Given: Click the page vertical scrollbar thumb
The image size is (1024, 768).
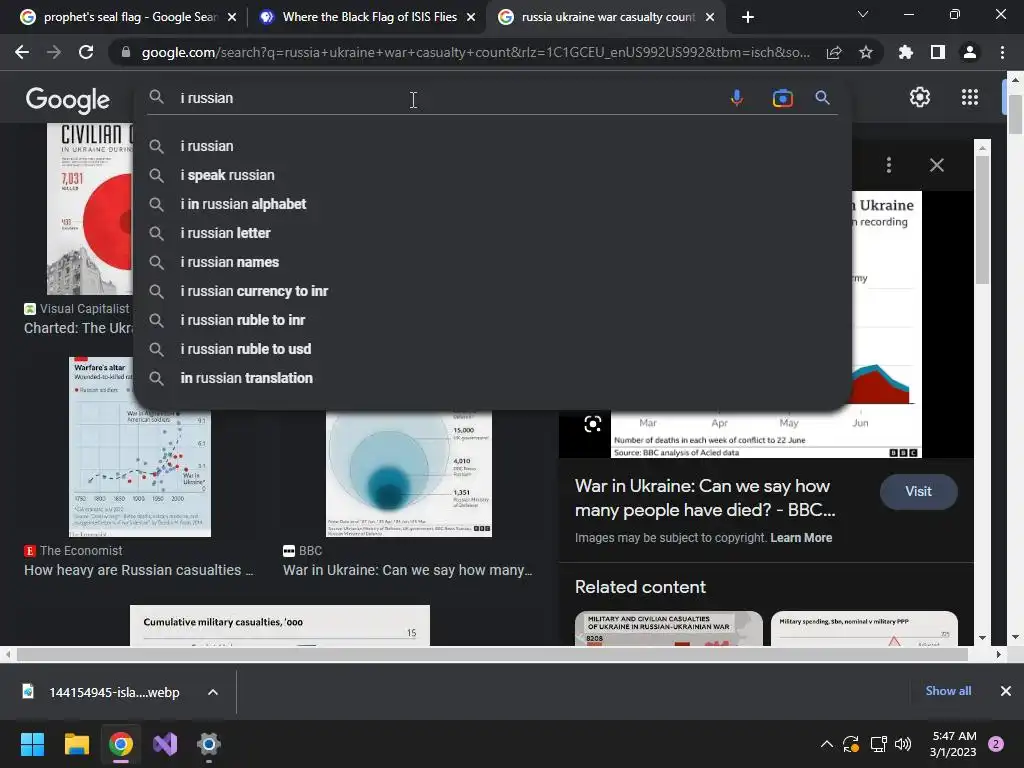Looking at the screenshot, I should pos(1015,114).
